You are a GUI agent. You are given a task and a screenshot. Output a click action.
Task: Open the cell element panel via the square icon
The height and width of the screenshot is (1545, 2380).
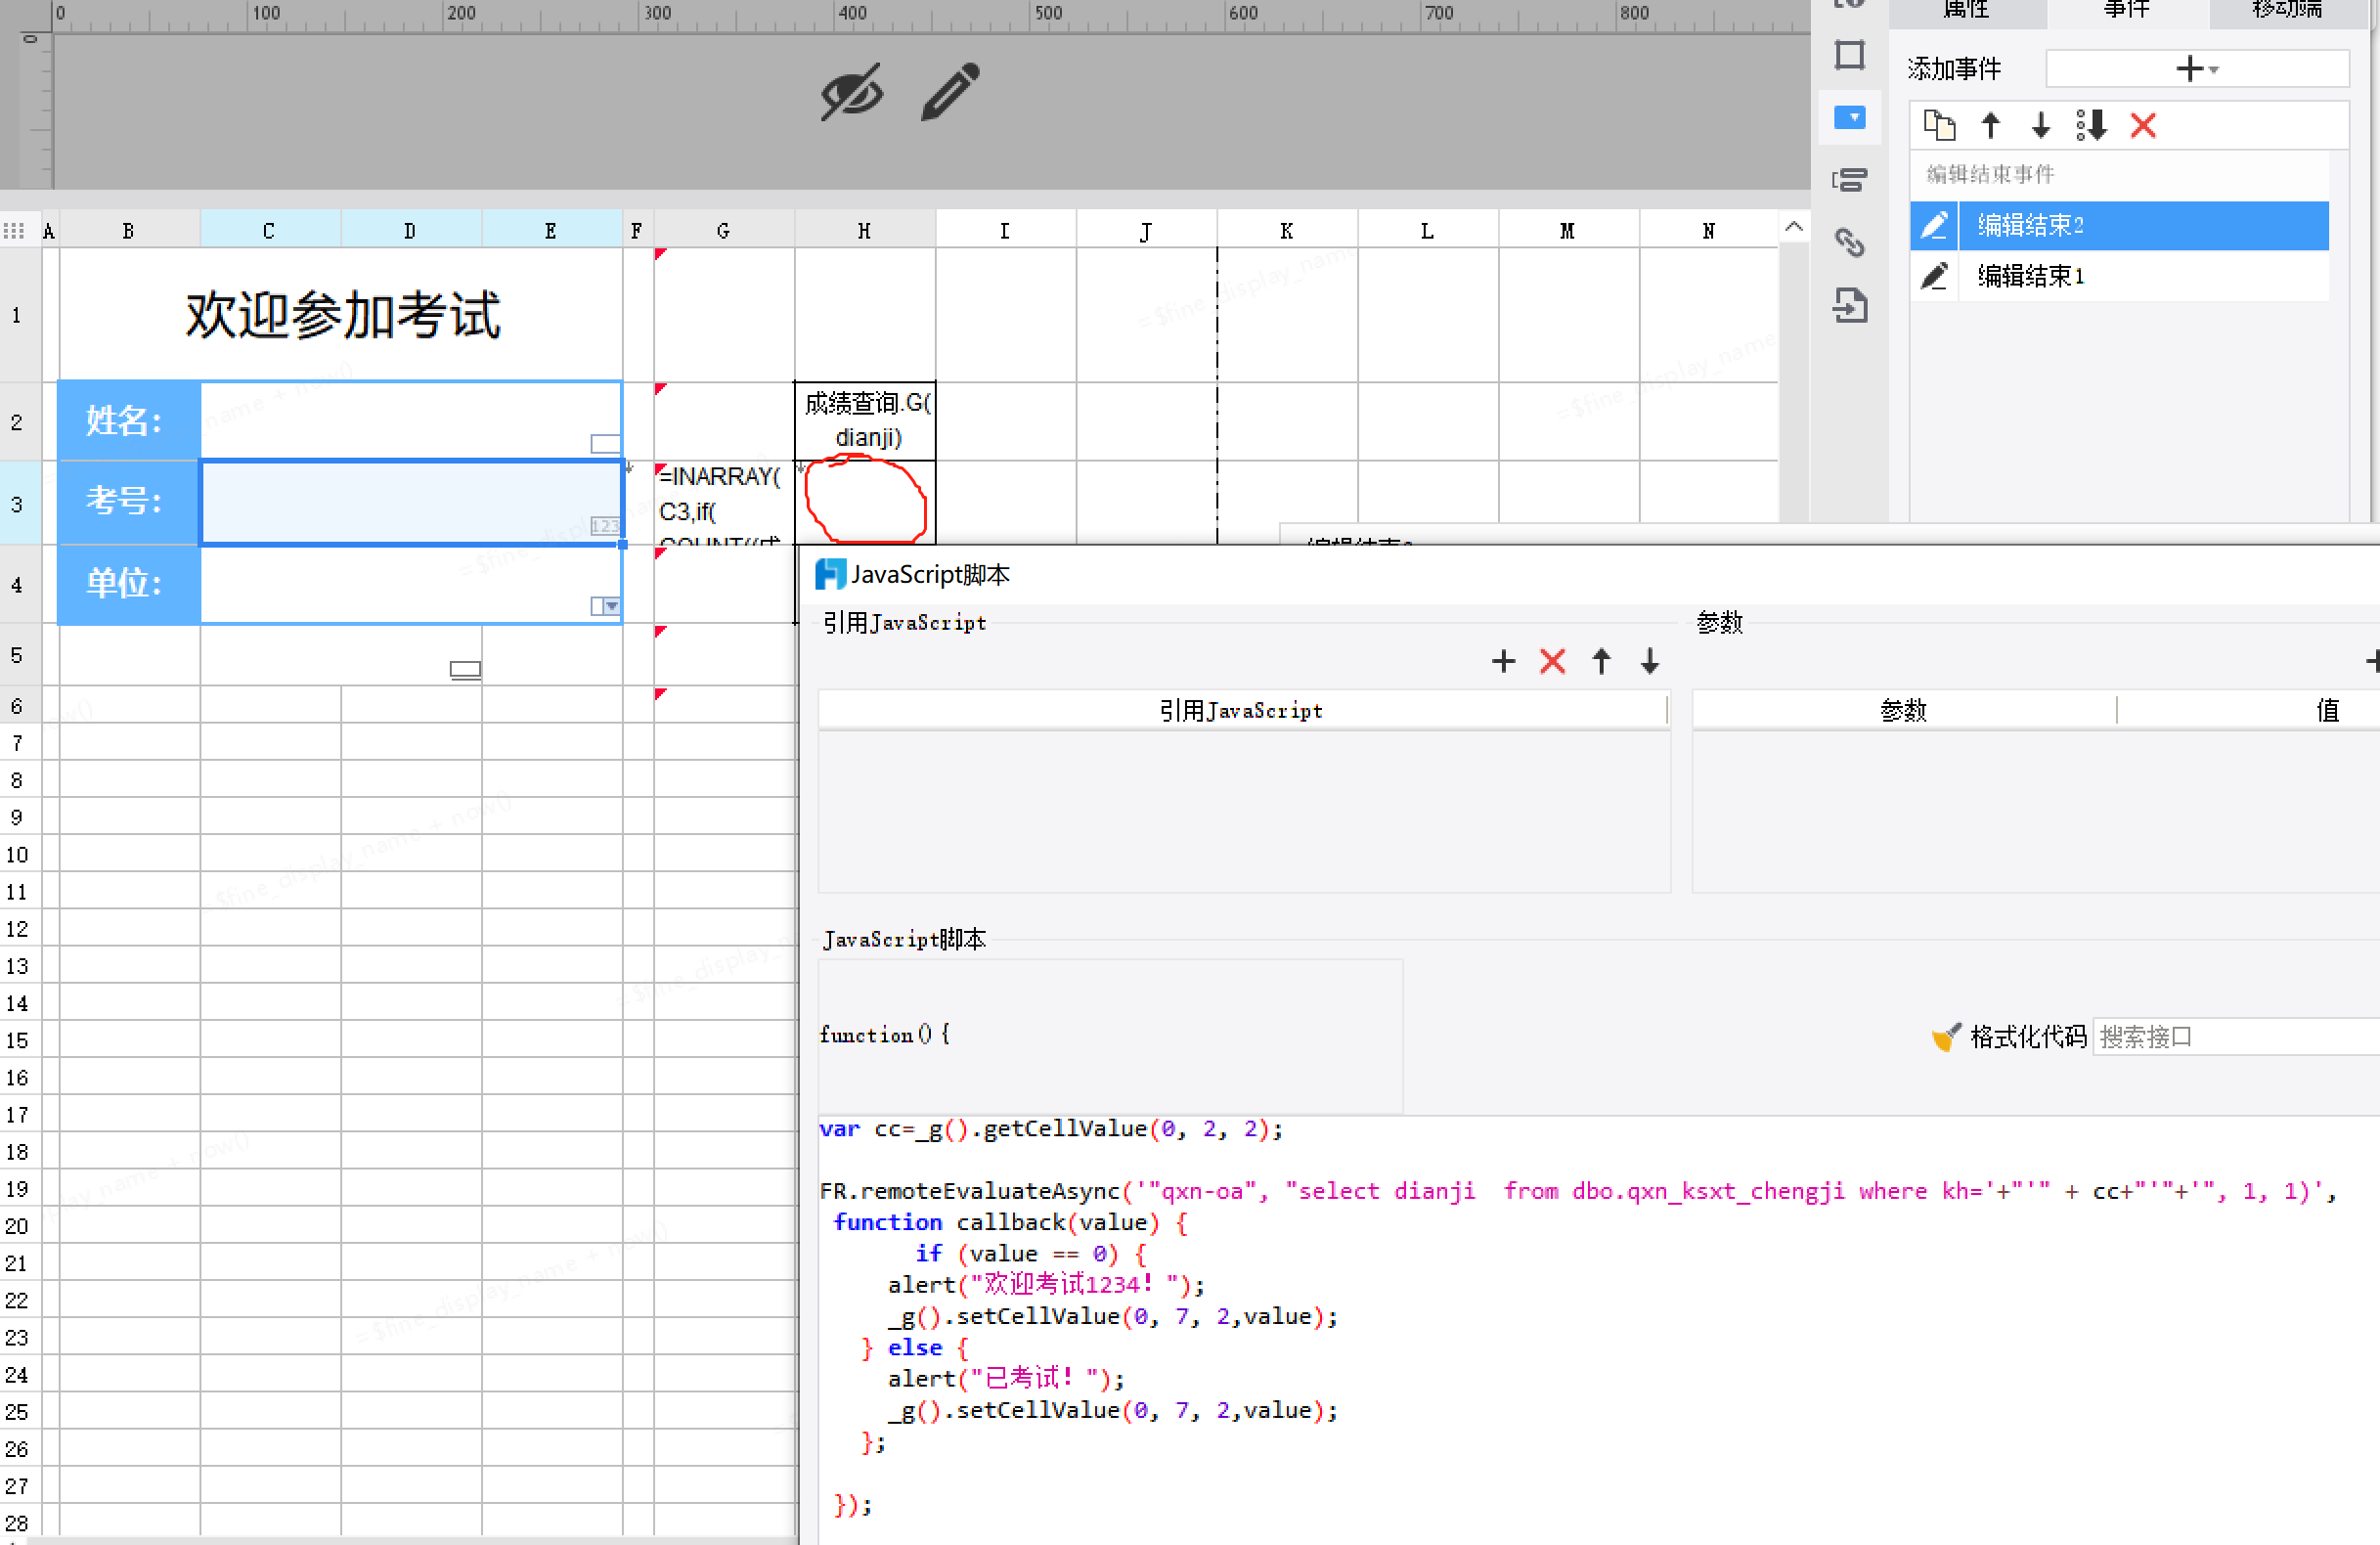point(1850,55)
